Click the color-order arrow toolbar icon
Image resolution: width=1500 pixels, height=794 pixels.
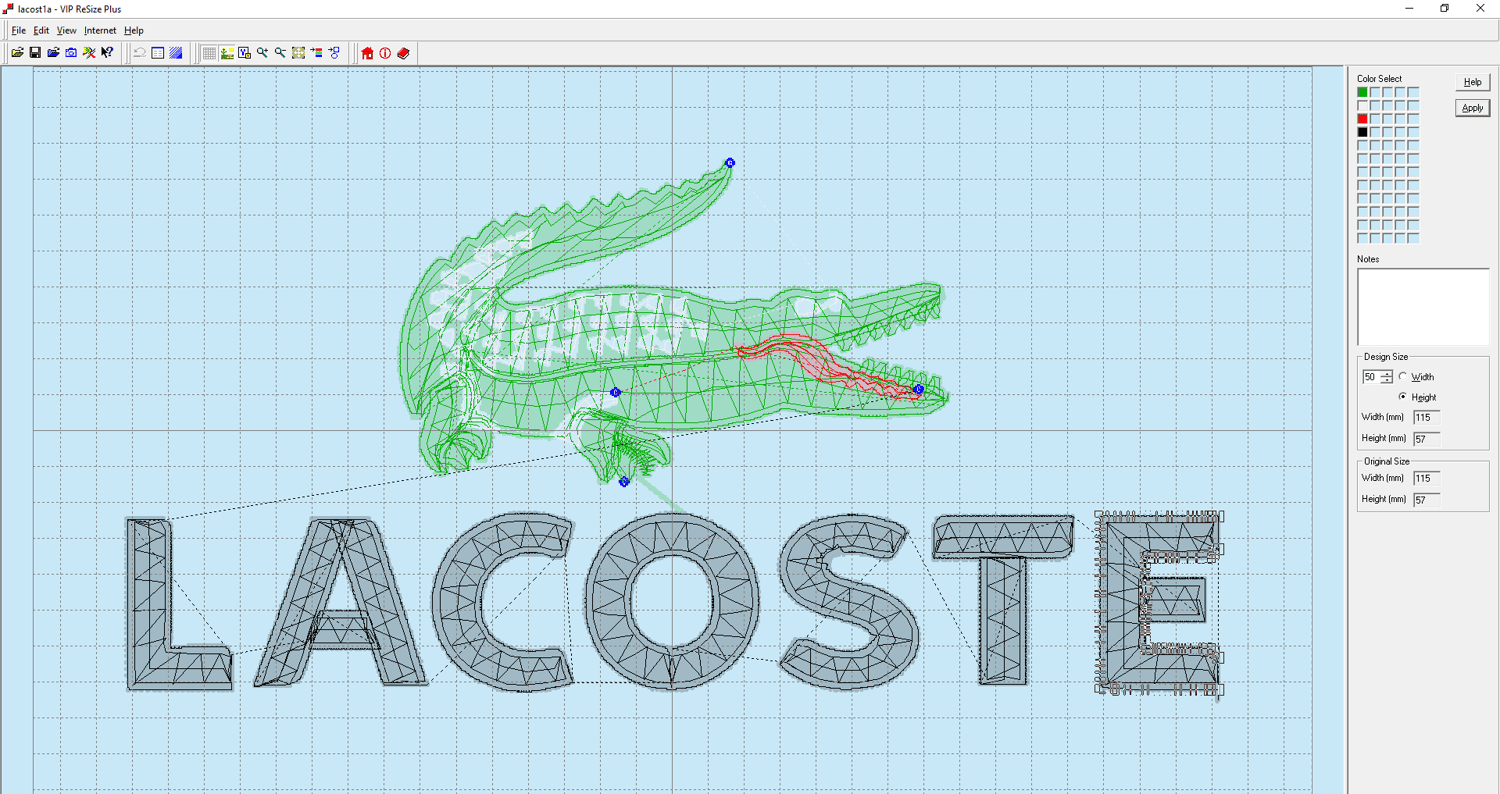tap(316, 53)
